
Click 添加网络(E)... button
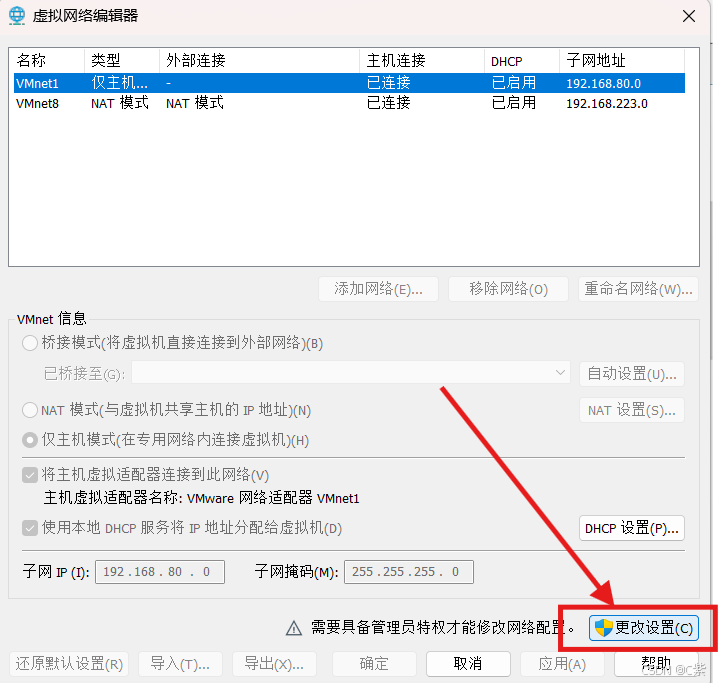coord(378,289)
